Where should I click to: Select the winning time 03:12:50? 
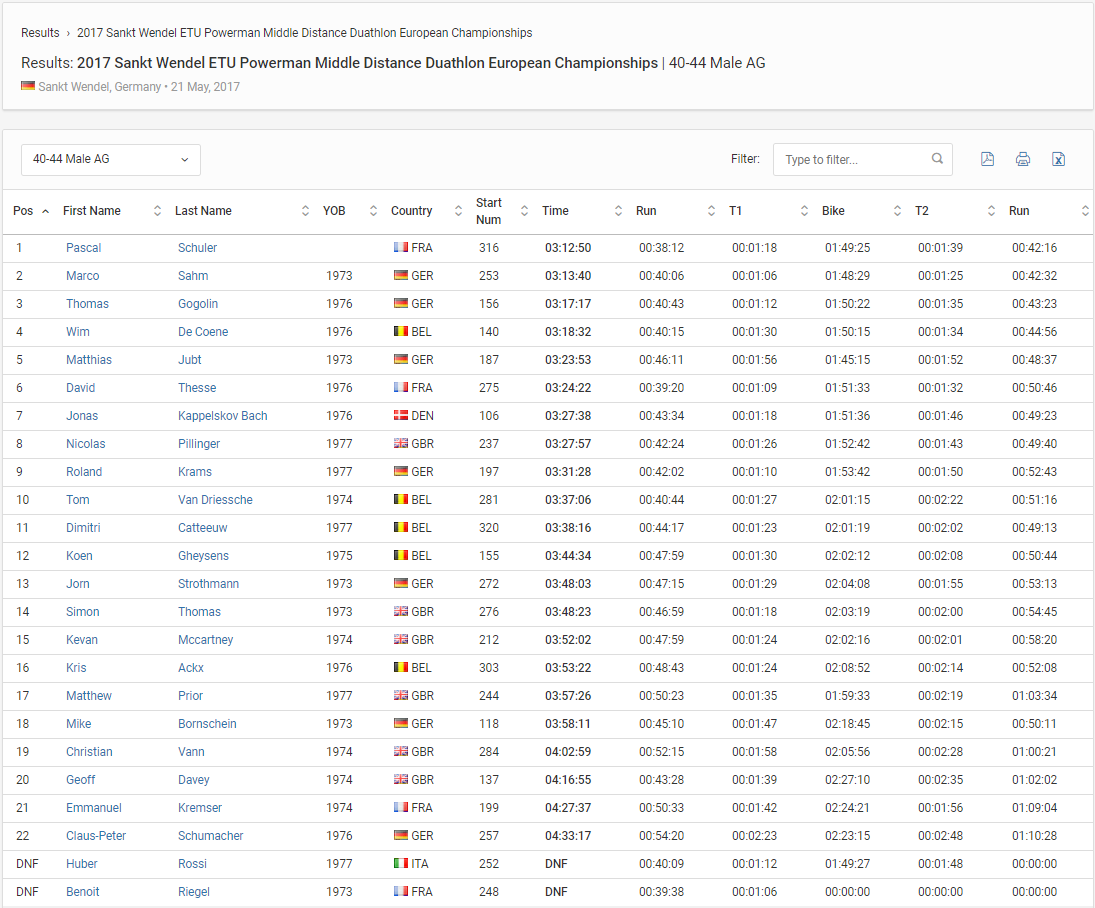tap(568, 248)
